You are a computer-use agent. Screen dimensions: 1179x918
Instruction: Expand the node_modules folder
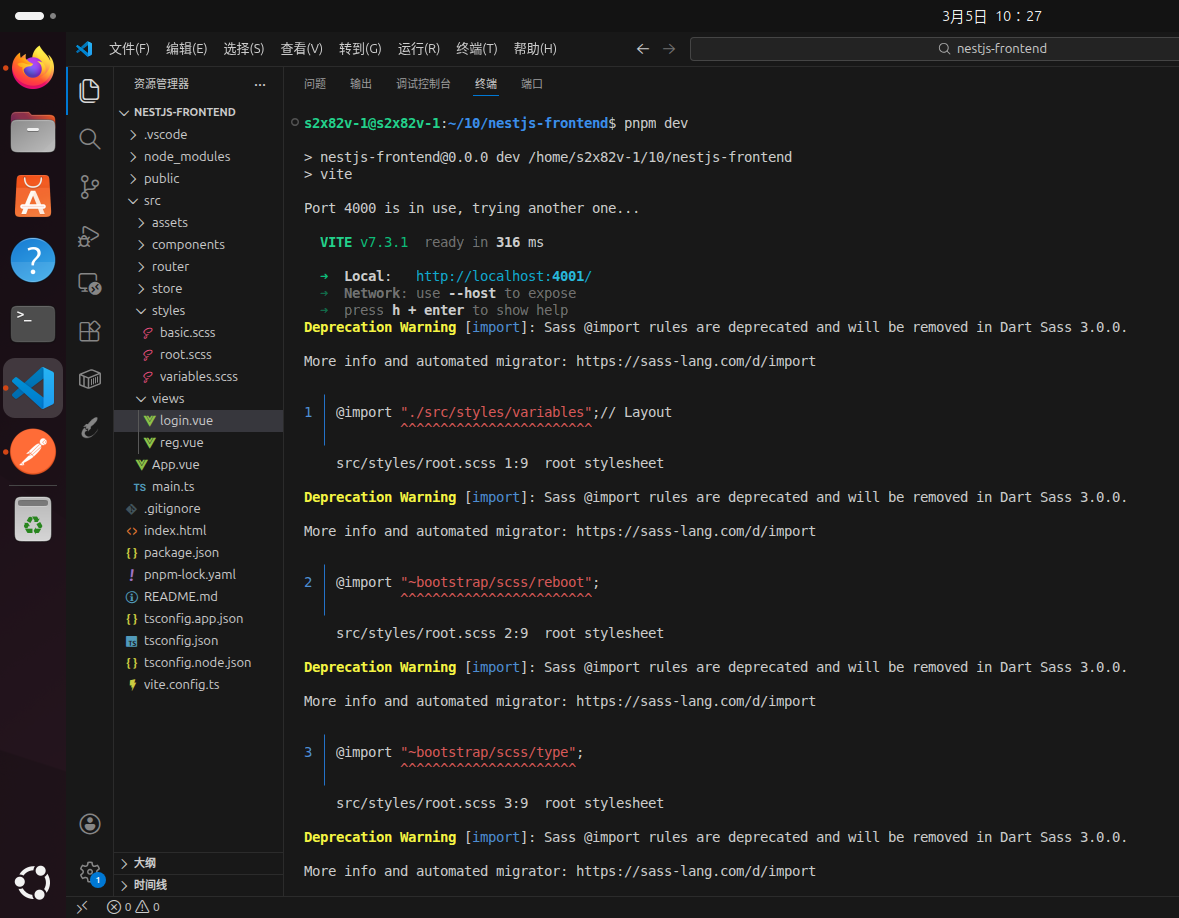point(186,156)
